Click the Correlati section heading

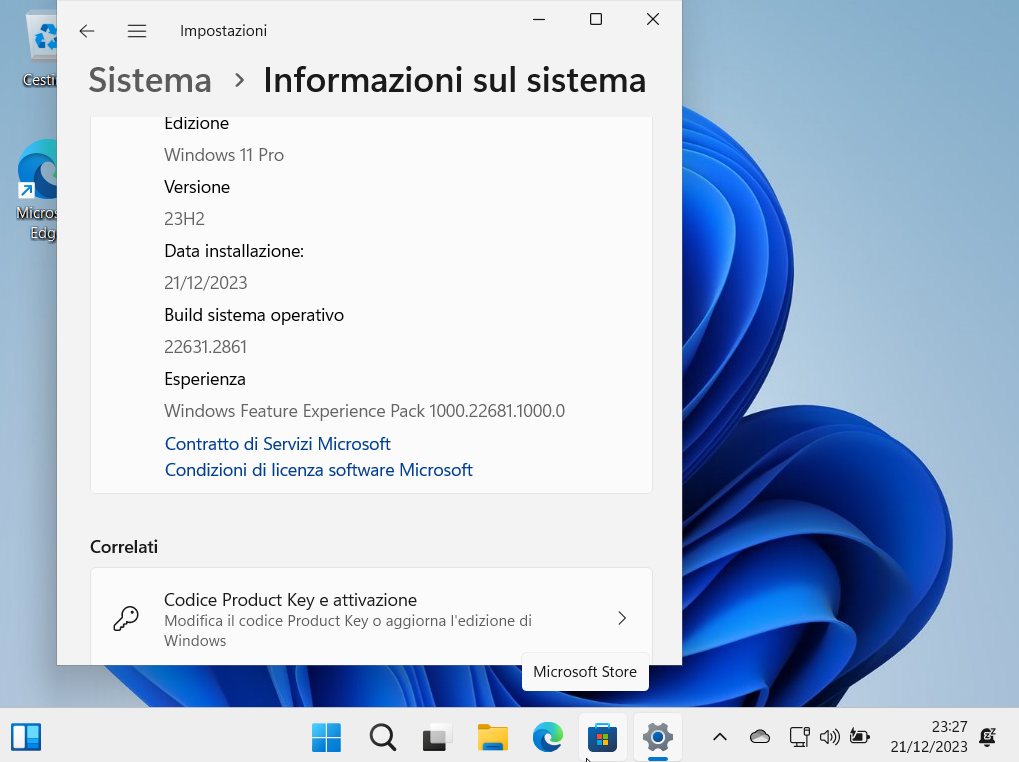(123, 547)
